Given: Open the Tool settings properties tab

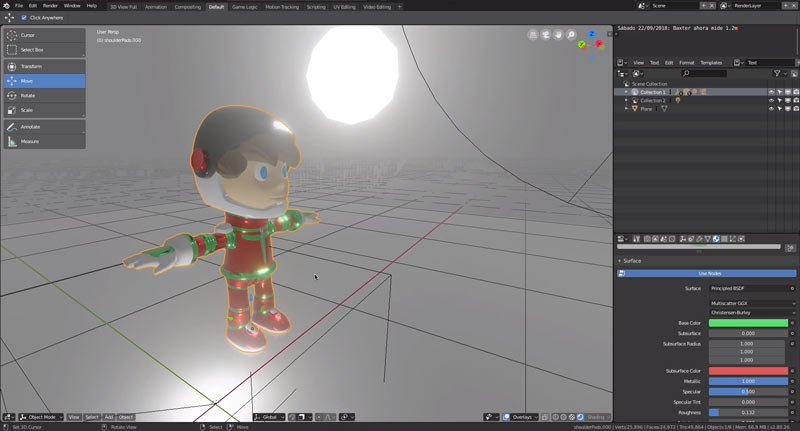Looking at the screenshot, I should pyautogui.click(x=636, y=239).
